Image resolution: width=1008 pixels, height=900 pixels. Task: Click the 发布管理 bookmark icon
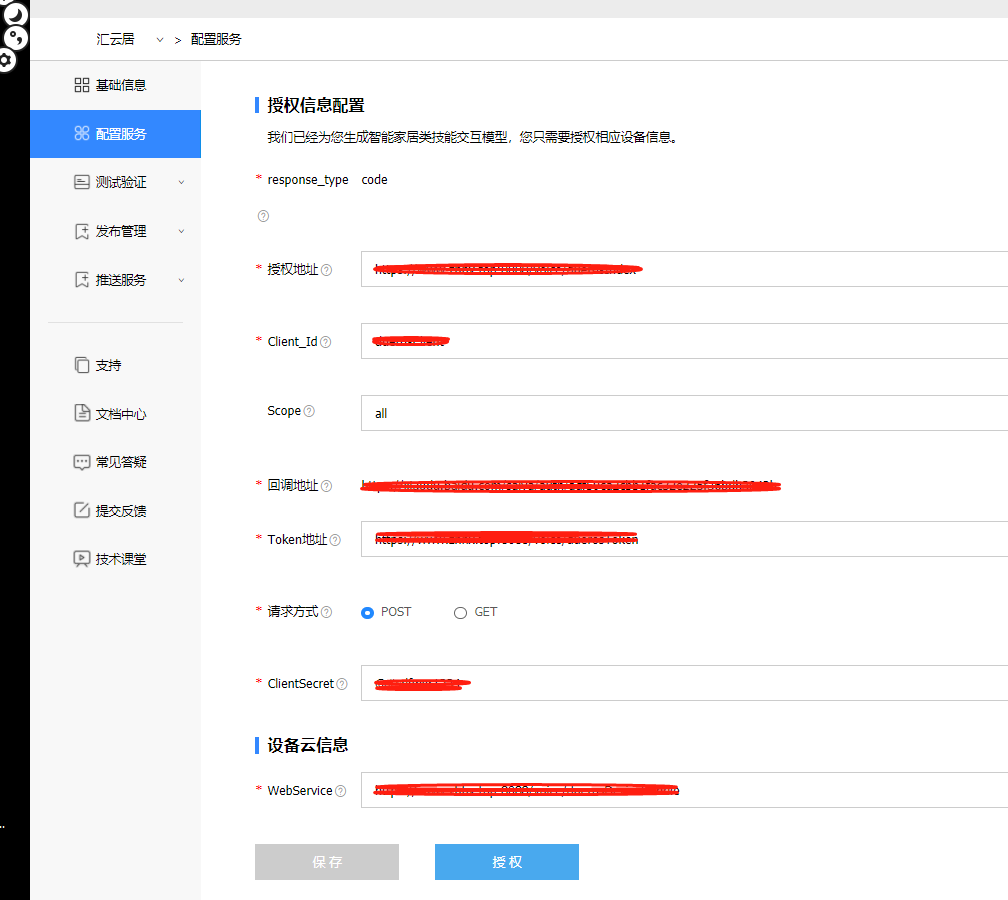[x=82, y=231]
